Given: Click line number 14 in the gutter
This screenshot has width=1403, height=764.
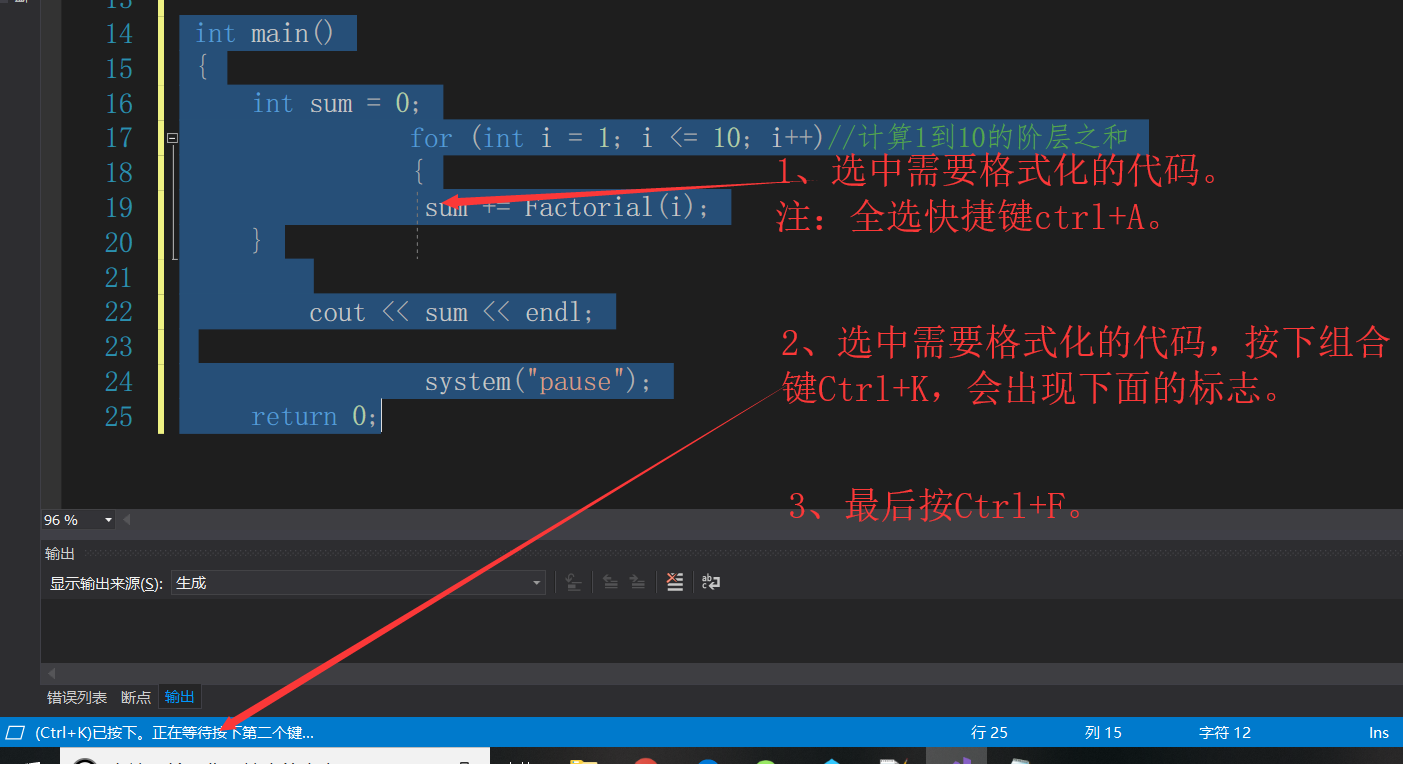Looking at the screenshot, I should [x=119, y=34].
